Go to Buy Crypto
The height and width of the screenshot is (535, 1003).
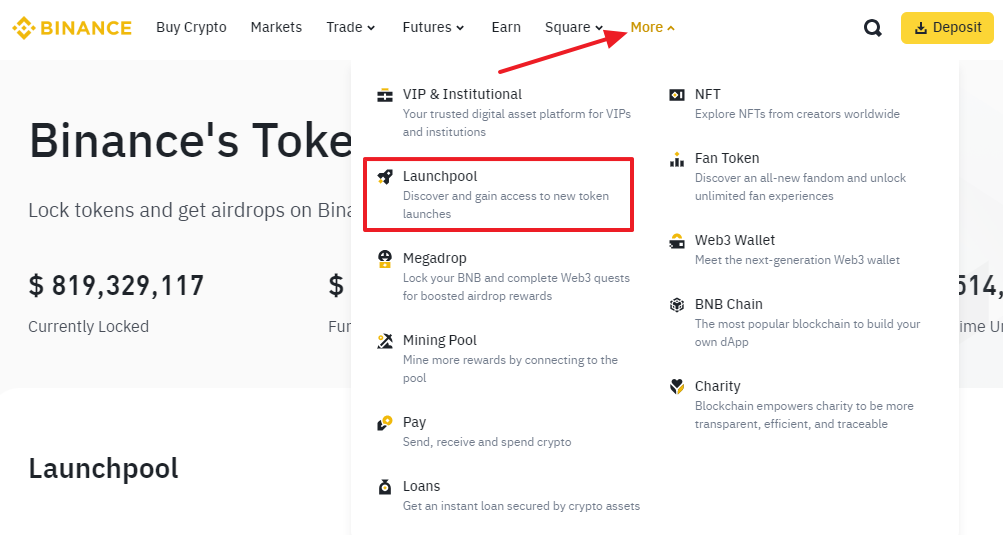click(x=191, y=28)
